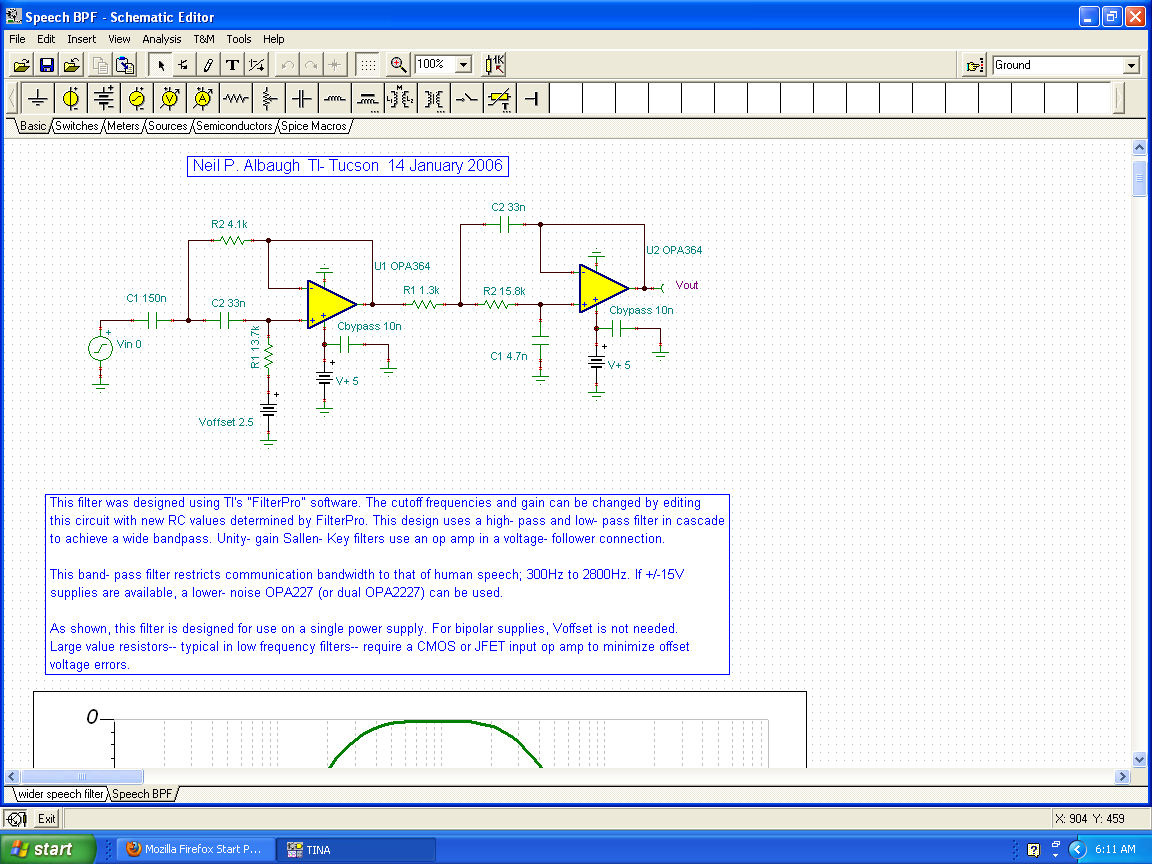Open the Analysis menu
This screenshot has width=1152, height=864.
pos(162,39)
